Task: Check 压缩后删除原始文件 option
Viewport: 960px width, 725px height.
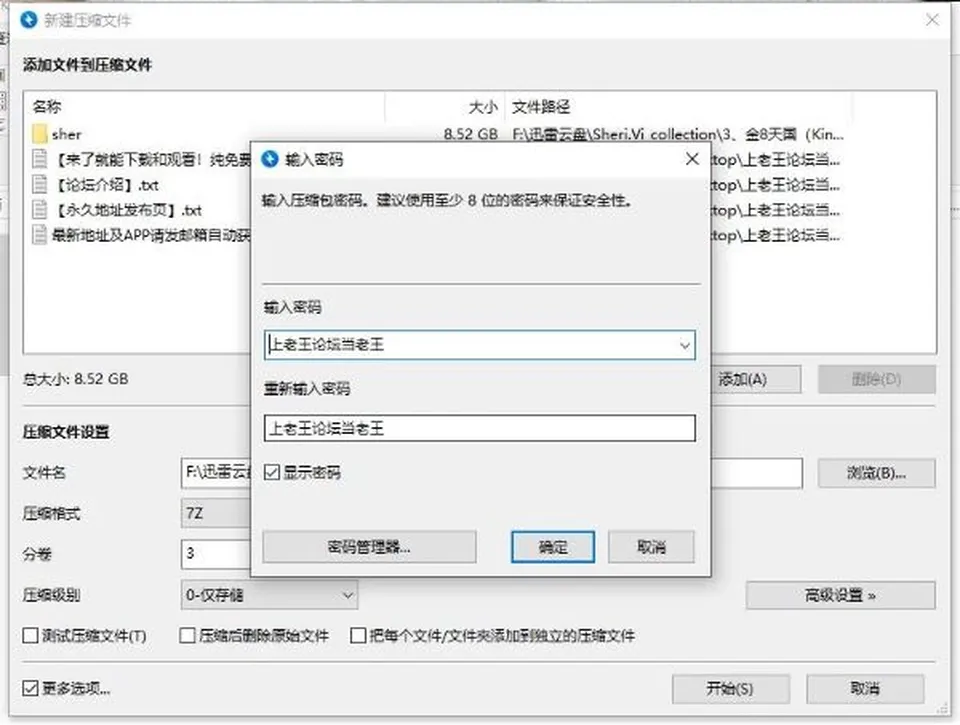Action: [187, 636]
